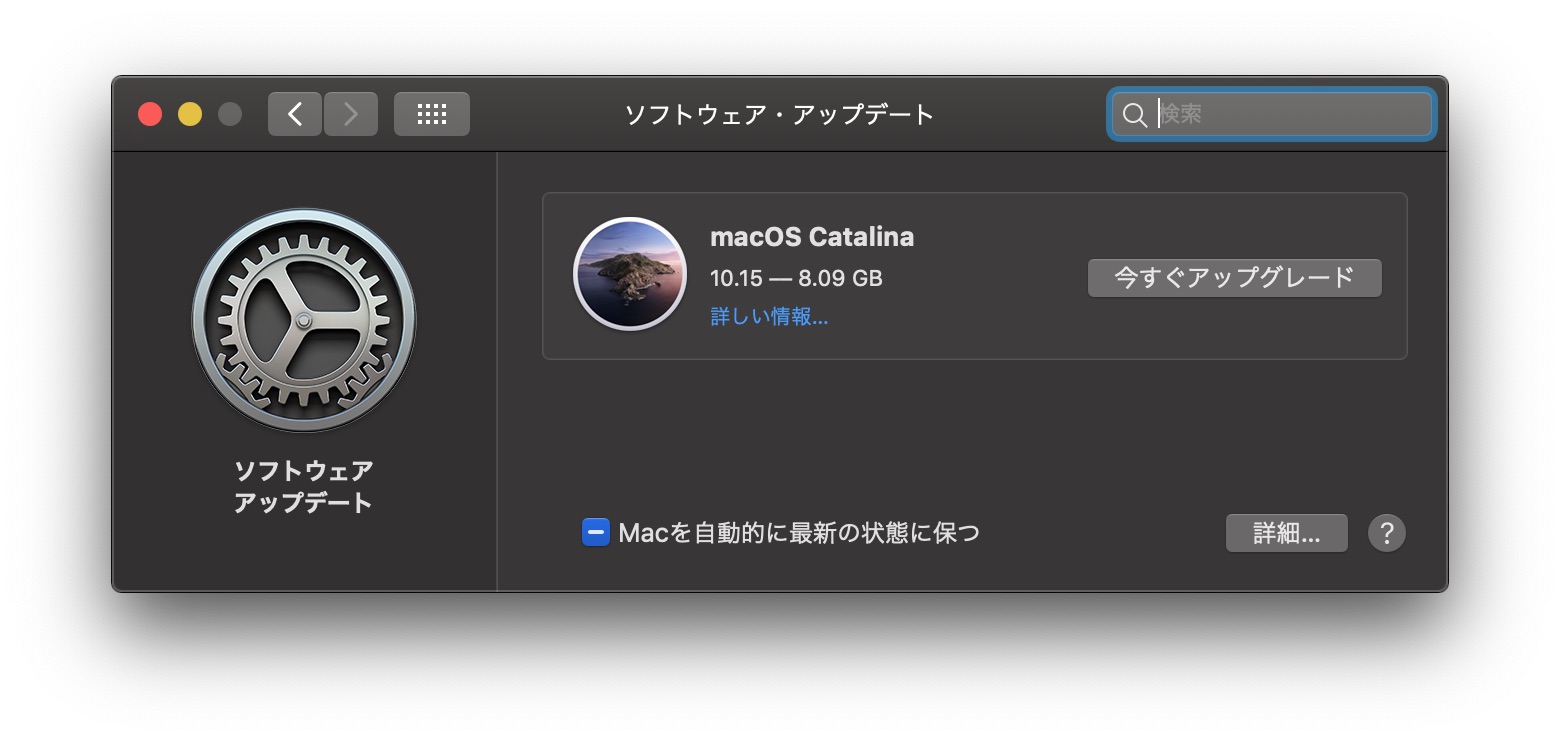The image size is (1560, 740).
Task: Open help with the question mark button
Action: [x=1387, y=533]
